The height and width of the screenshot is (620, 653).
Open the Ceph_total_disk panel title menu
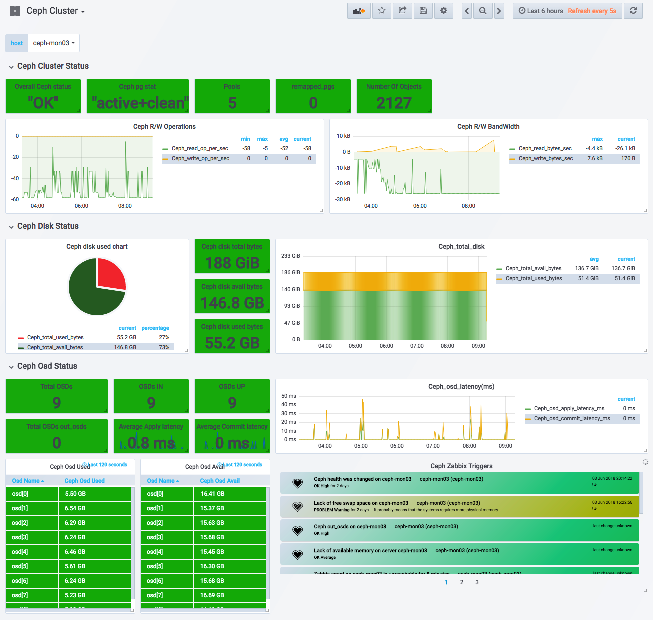click(x=461, y=247)
